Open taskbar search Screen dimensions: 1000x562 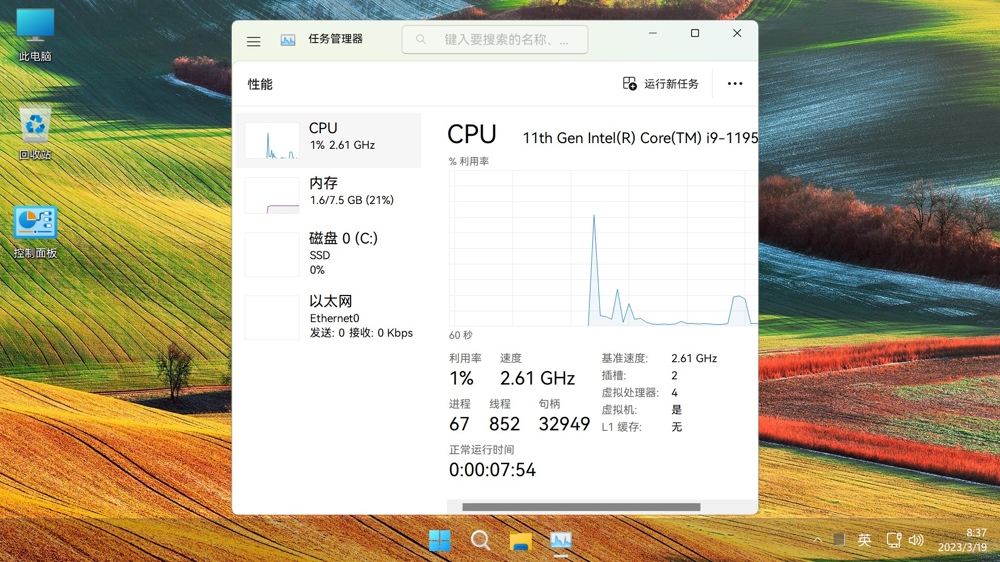(480, 541)
